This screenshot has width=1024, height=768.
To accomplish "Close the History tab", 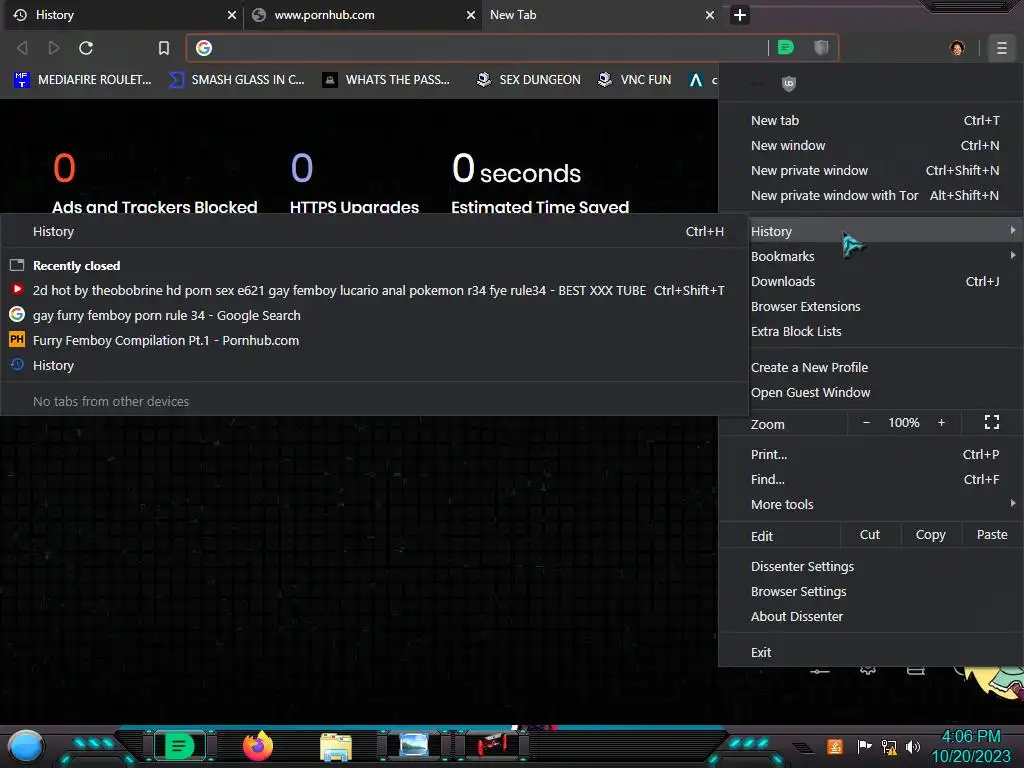I will tap(231, 15).
